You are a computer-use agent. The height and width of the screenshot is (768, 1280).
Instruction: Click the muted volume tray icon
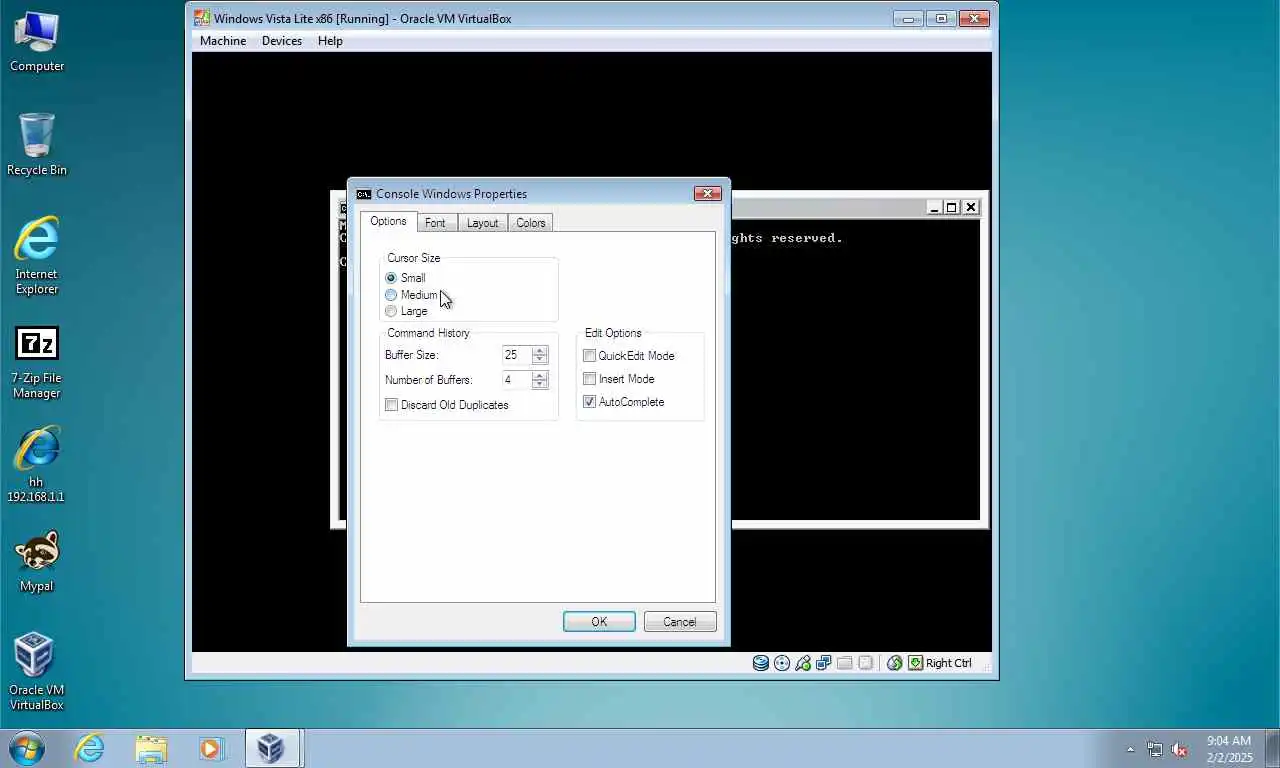point(1179,749)
